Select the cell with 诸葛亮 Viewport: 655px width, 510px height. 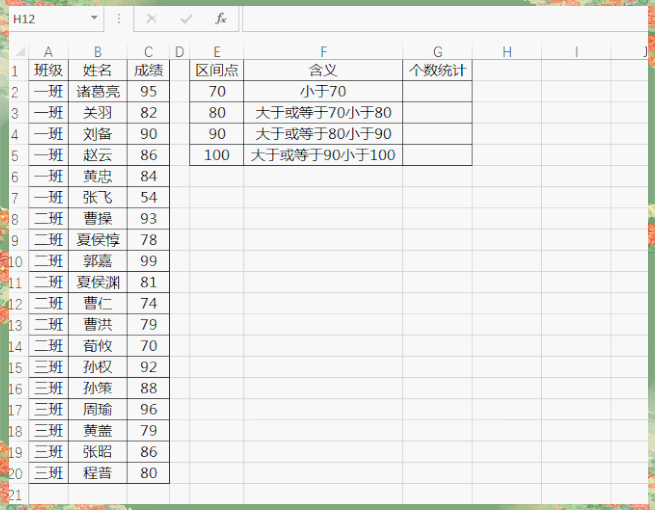coord(98,91)
